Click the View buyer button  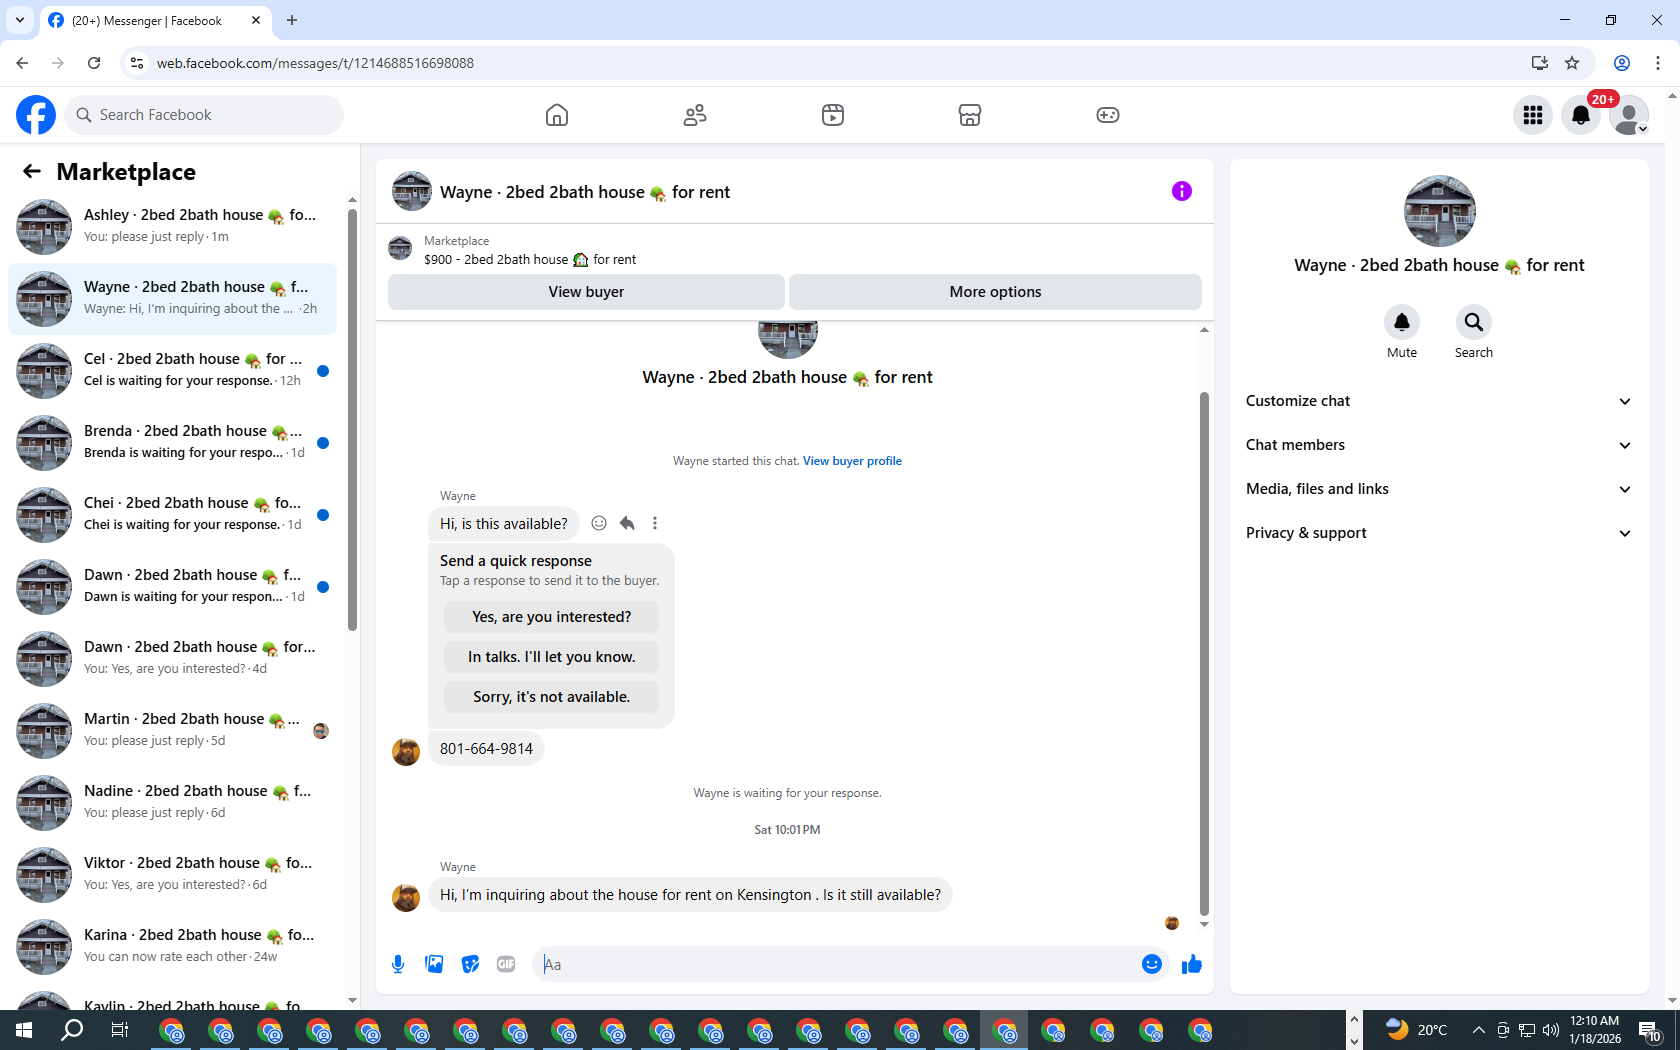coord(586,292)
